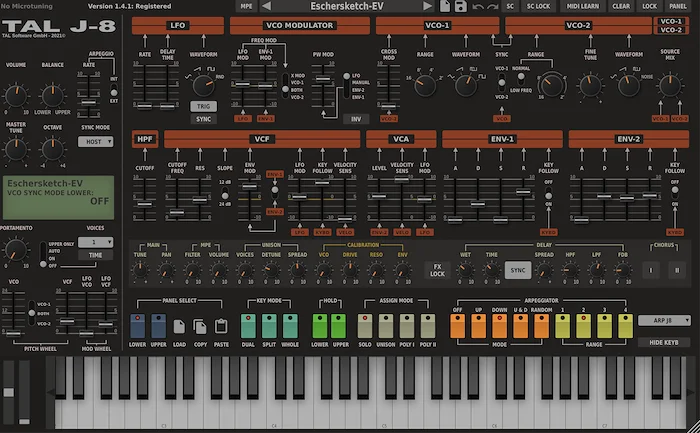Open the SYNC MODE HOST dropdown
Screen dimensions: 700x433
(x=96, y=142)
